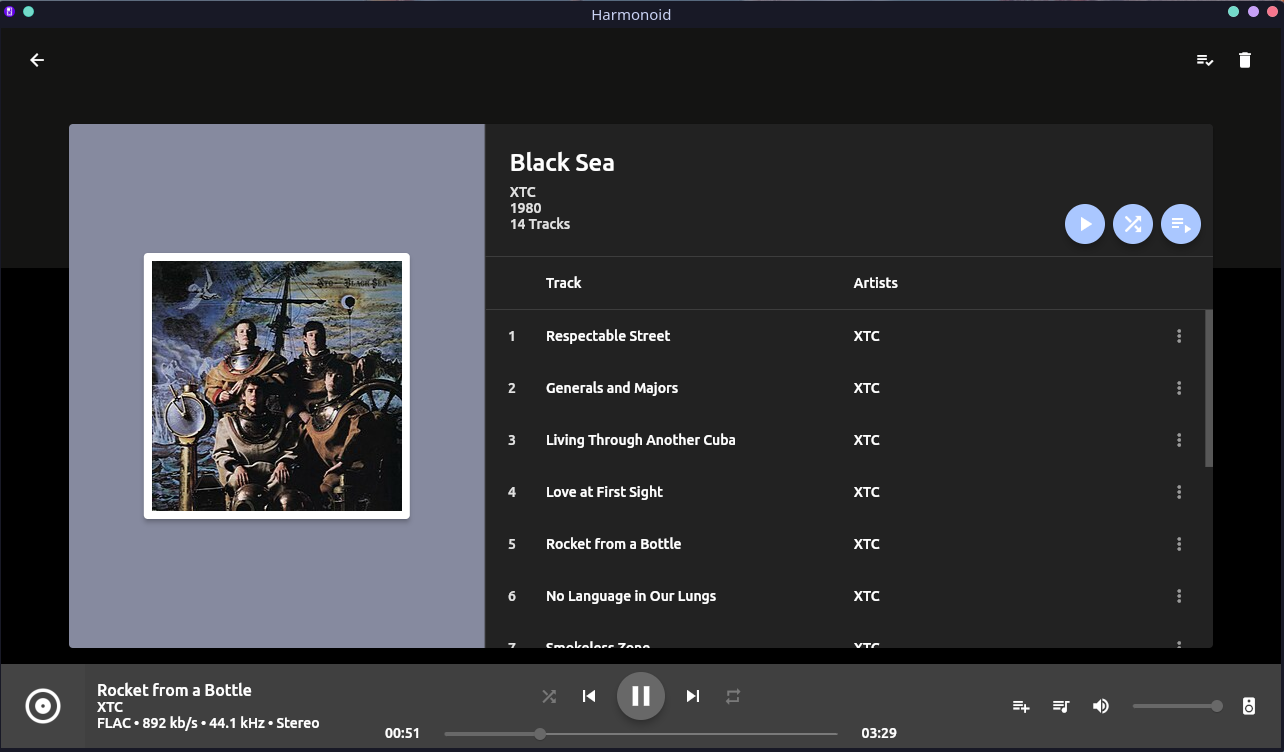Go back using the left arrow
Viewport: 1284px width, 752px height.
pyautogui.click(x=37, y=60)
